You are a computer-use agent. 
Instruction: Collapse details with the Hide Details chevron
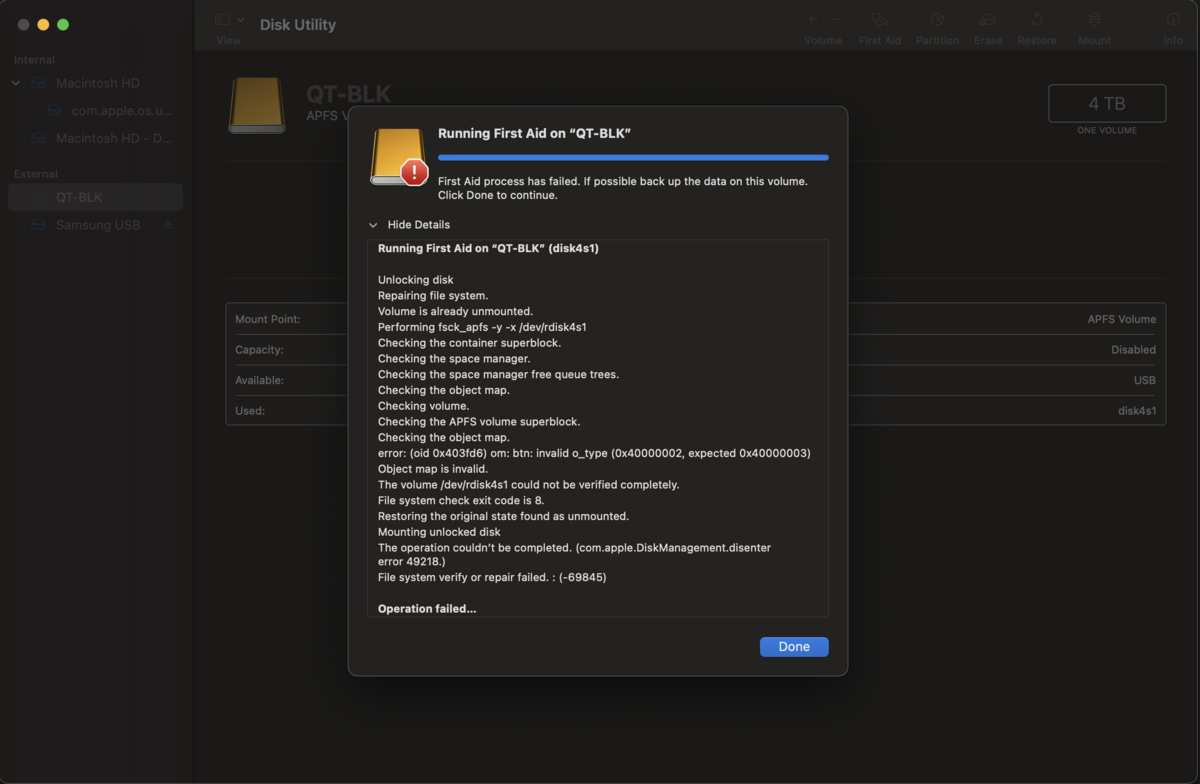pyautogui.click(x=373, y=225)
